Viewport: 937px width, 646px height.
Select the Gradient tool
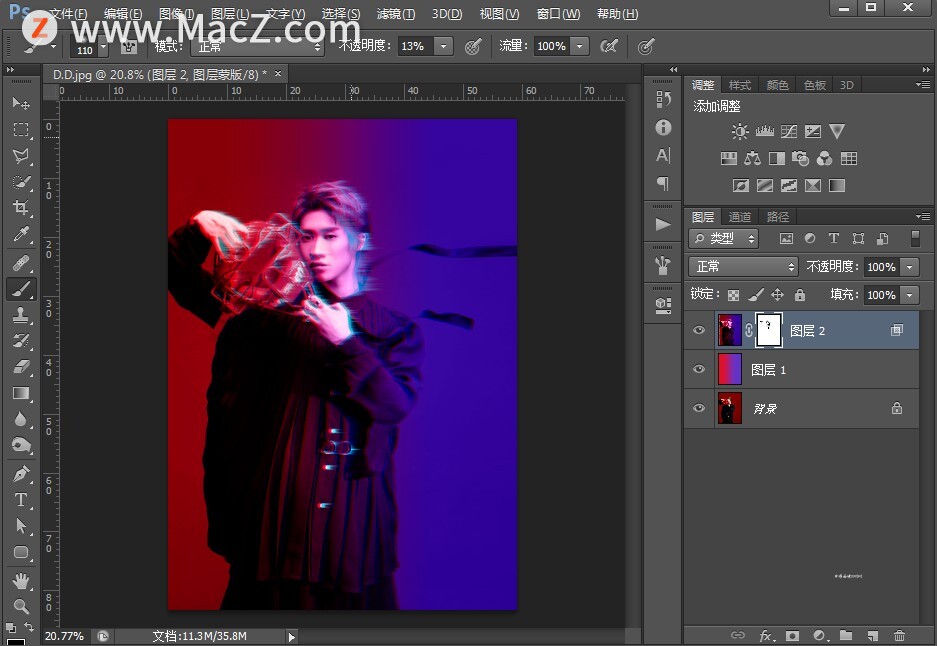21,393
